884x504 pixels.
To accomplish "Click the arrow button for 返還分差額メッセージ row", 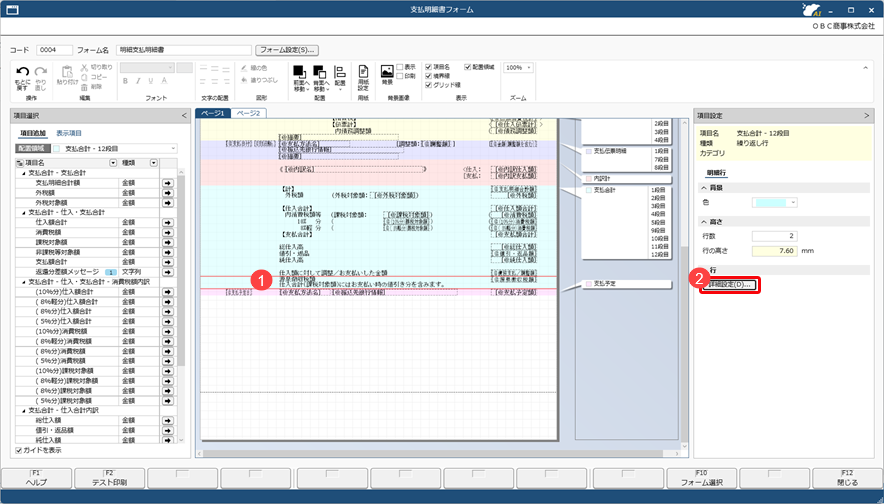I will [x=168, y=272].
